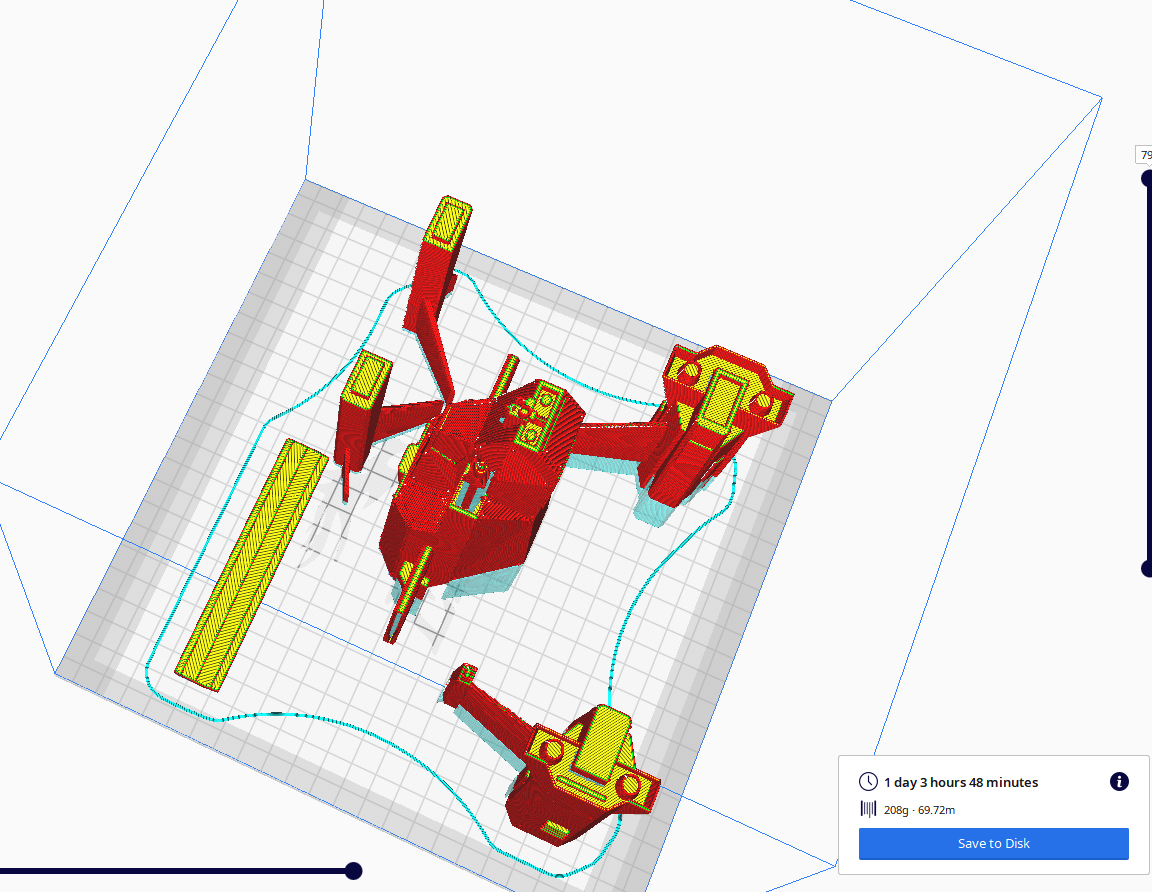1152x892 pixels.
Task: Select the engine pod model near the bottom
Action: [x=590, y=770]
